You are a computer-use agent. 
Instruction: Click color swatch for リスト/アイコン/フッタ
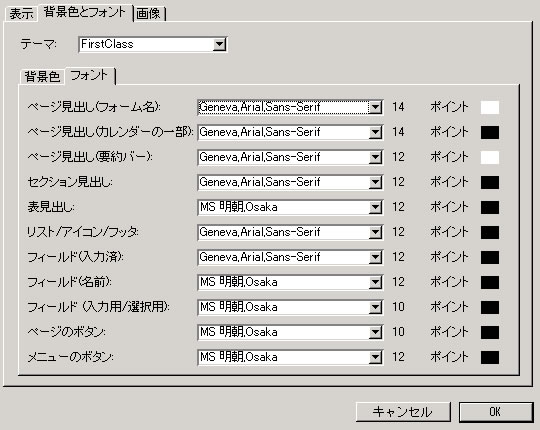(x=490, y=232)
